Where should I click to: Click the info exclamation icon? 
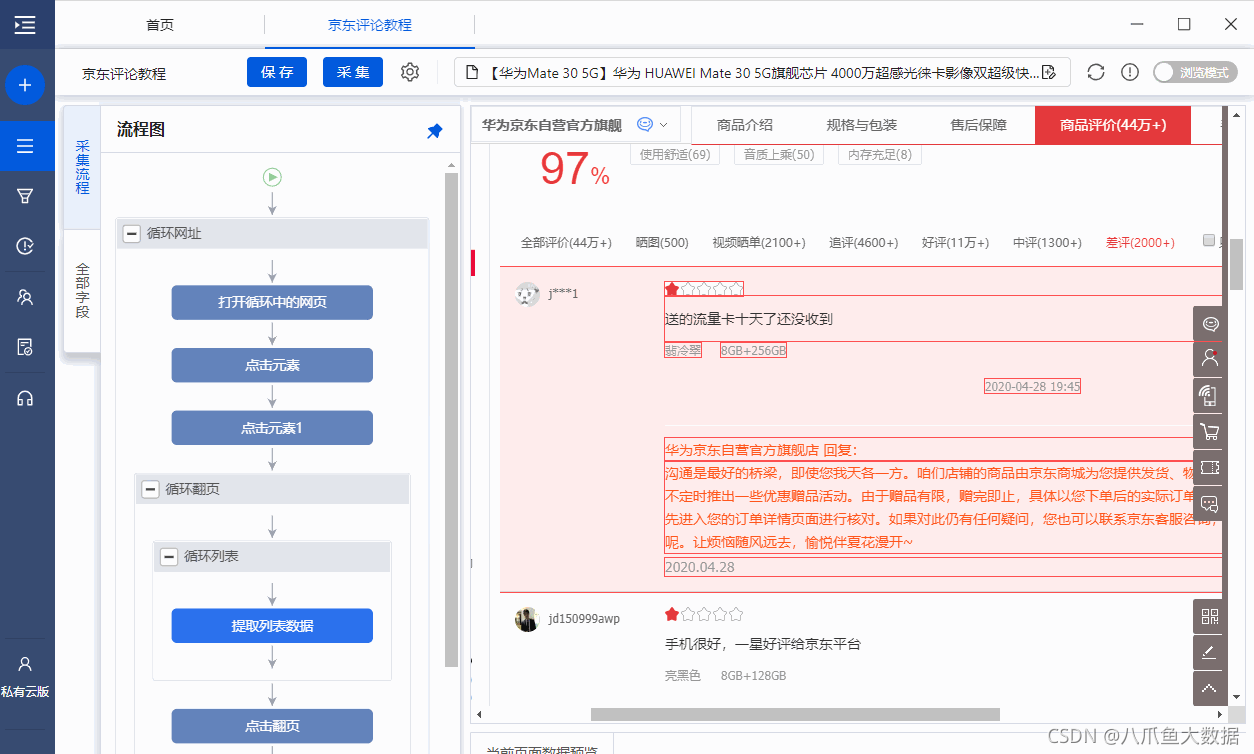(1130, 72)
